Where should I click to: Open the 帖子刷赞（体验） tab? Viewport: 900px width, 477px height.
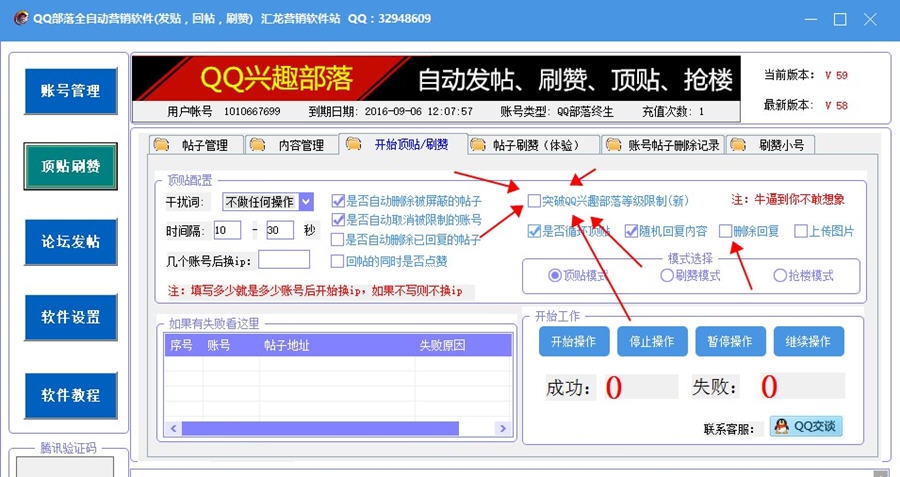pyautogui.click(x=534, y=145)
